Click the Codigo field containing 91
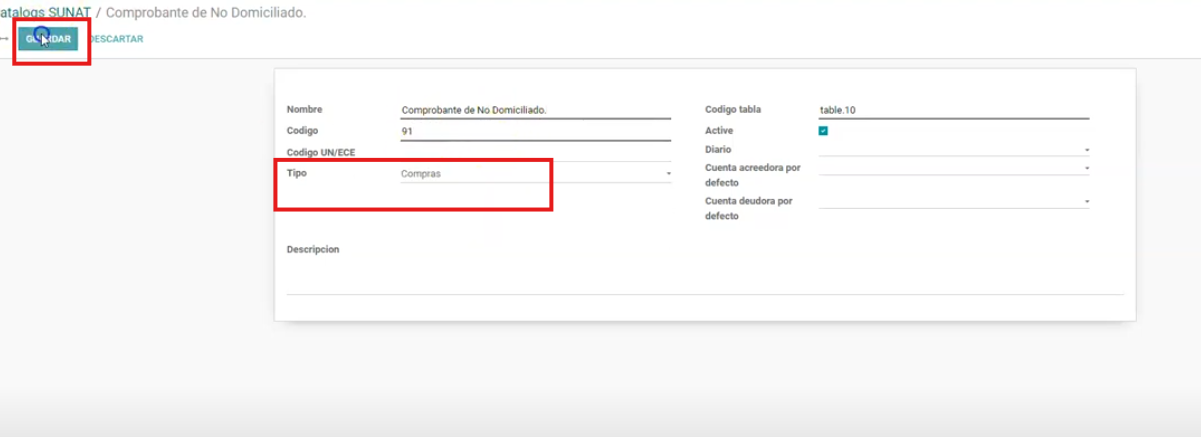 coord(534,131)
